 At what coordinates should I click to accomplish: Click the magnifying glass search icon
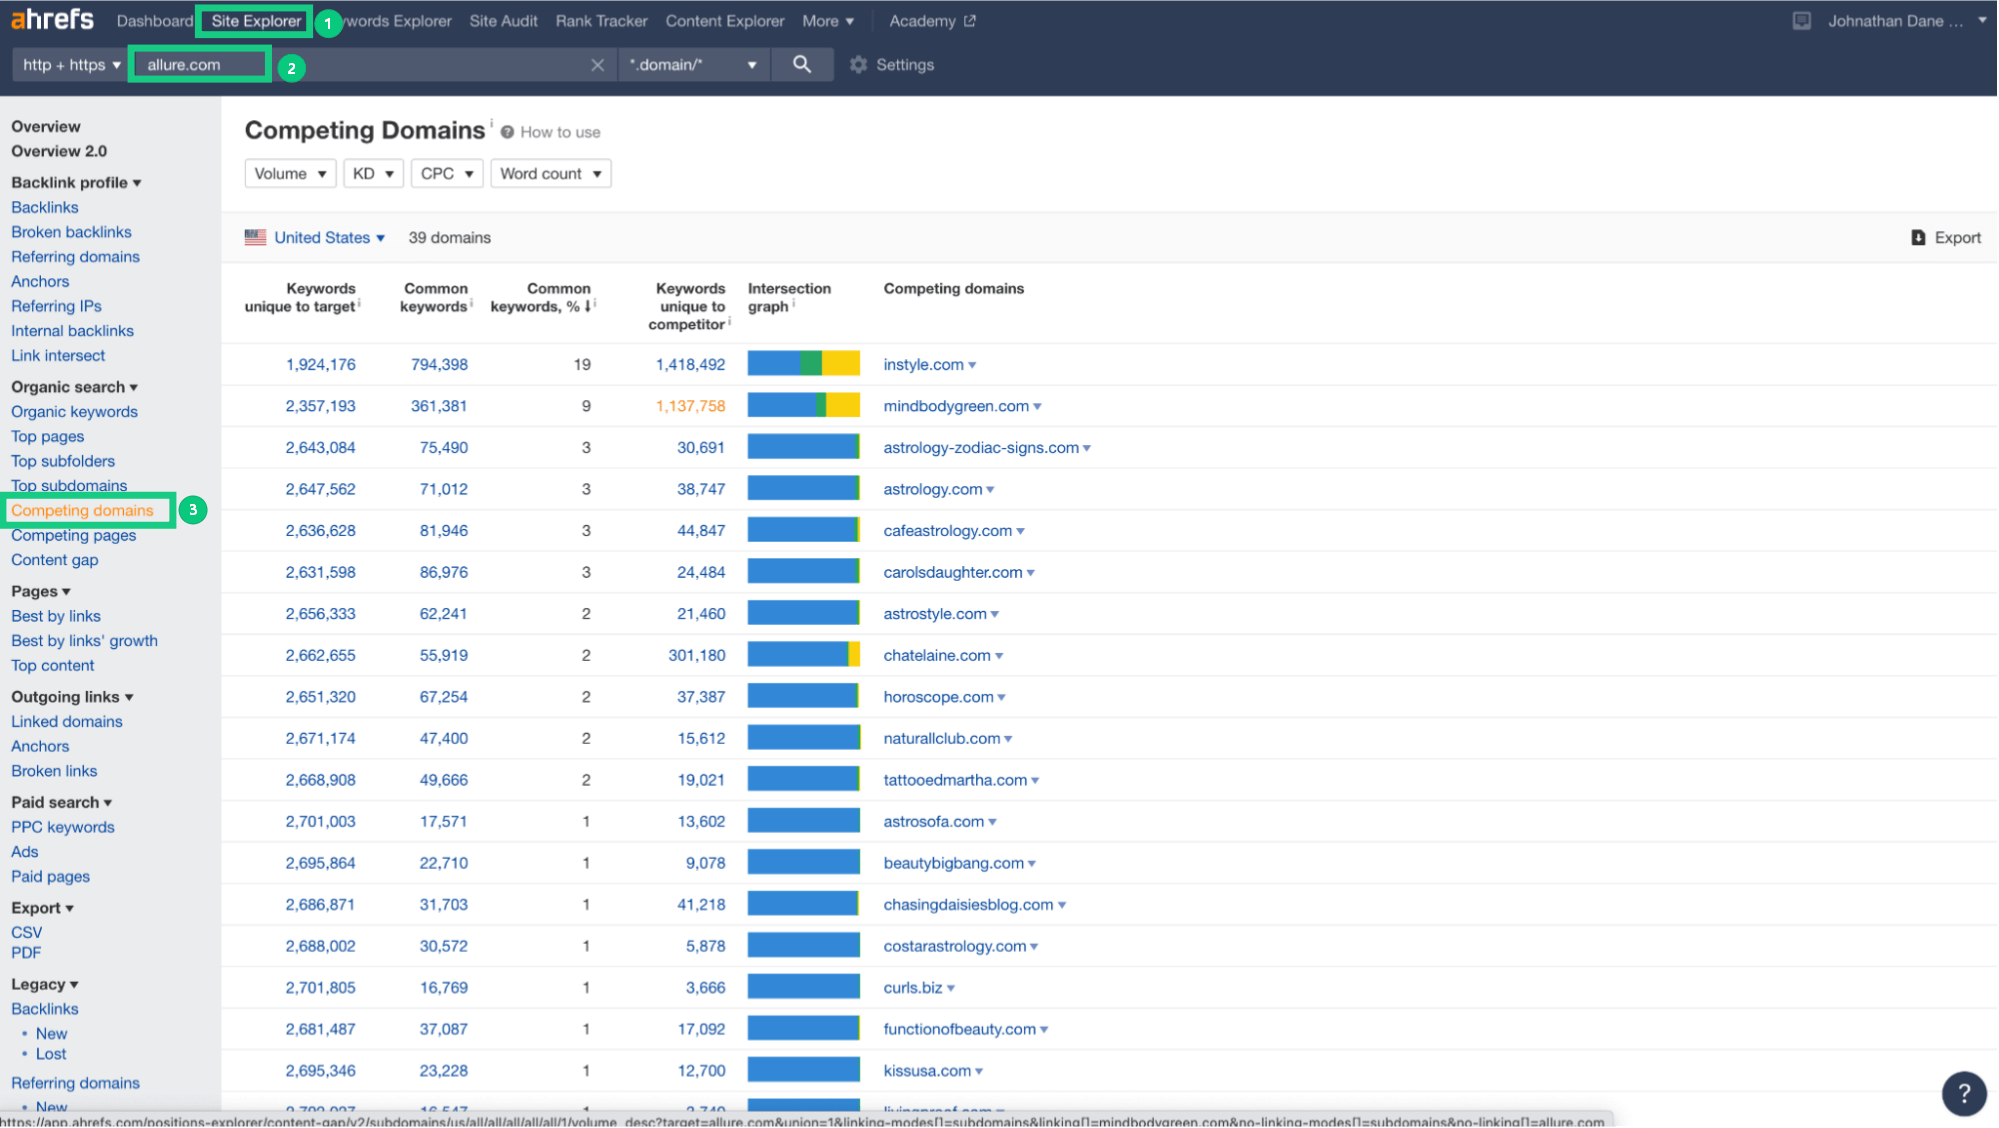pyautogui.click(x=801, y=64)
